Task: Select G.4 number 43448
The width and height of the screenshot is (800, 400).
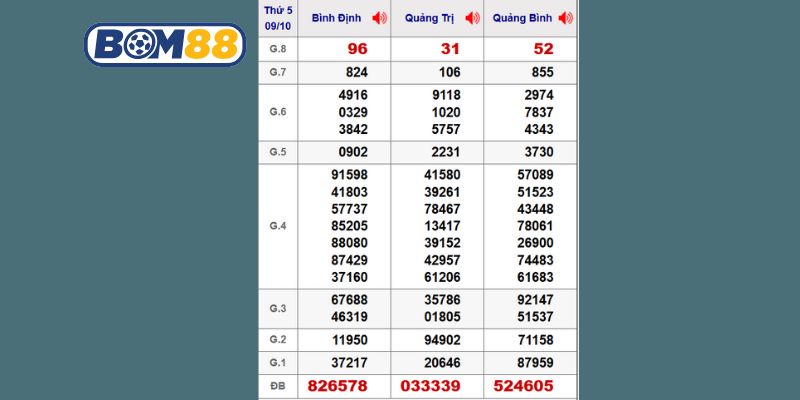Action: 535,209
